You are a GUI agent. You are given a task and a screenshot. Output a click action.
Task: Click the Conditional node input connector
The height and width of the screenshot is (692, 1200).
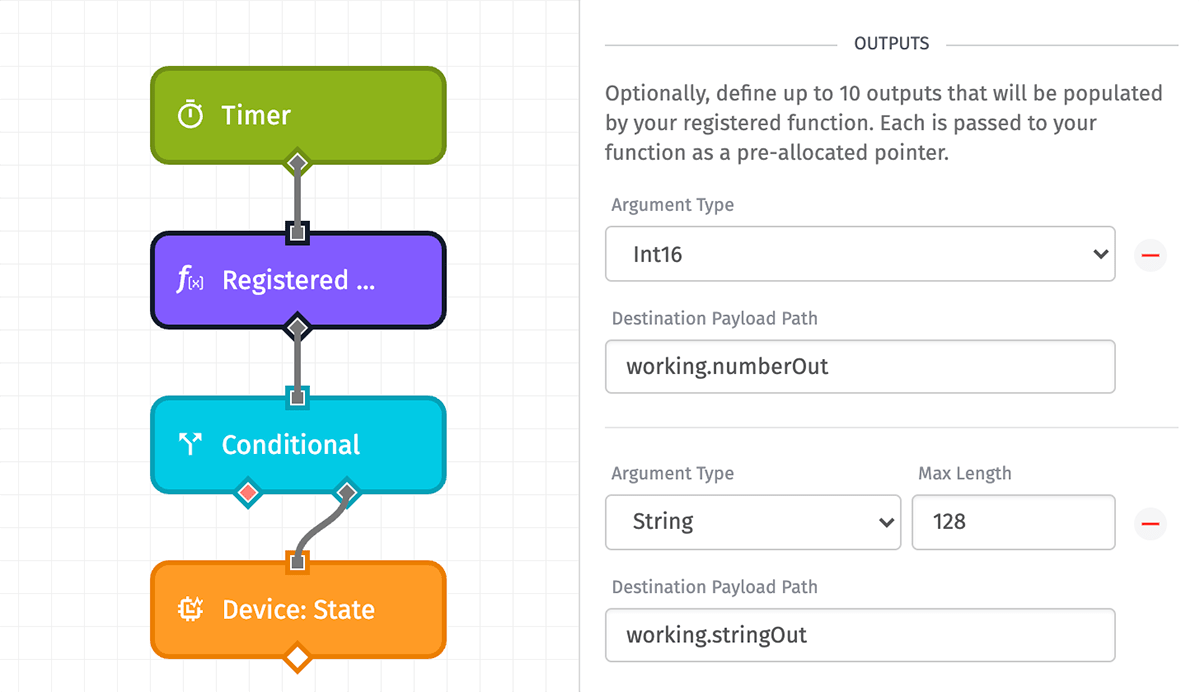[x=297, y=398]
